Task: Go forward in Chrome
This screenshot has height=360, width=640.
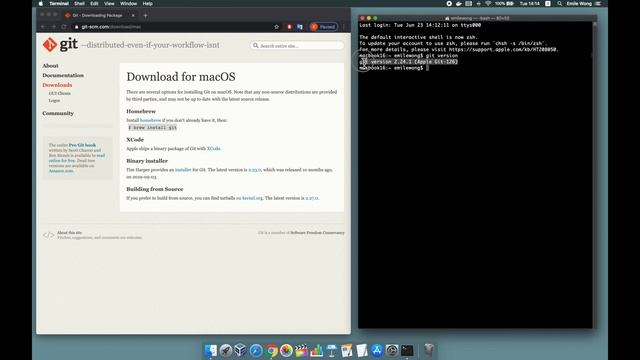Action: point(53,27)
